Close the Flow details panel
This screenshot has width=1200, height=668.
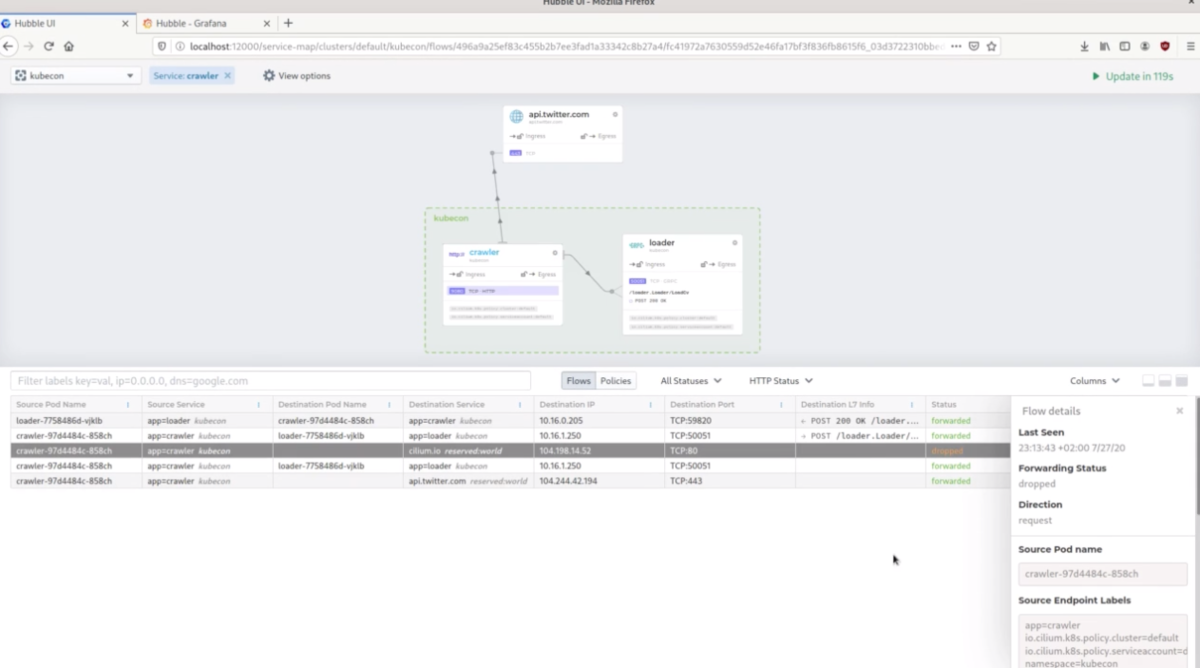[x=1179, y=411]
